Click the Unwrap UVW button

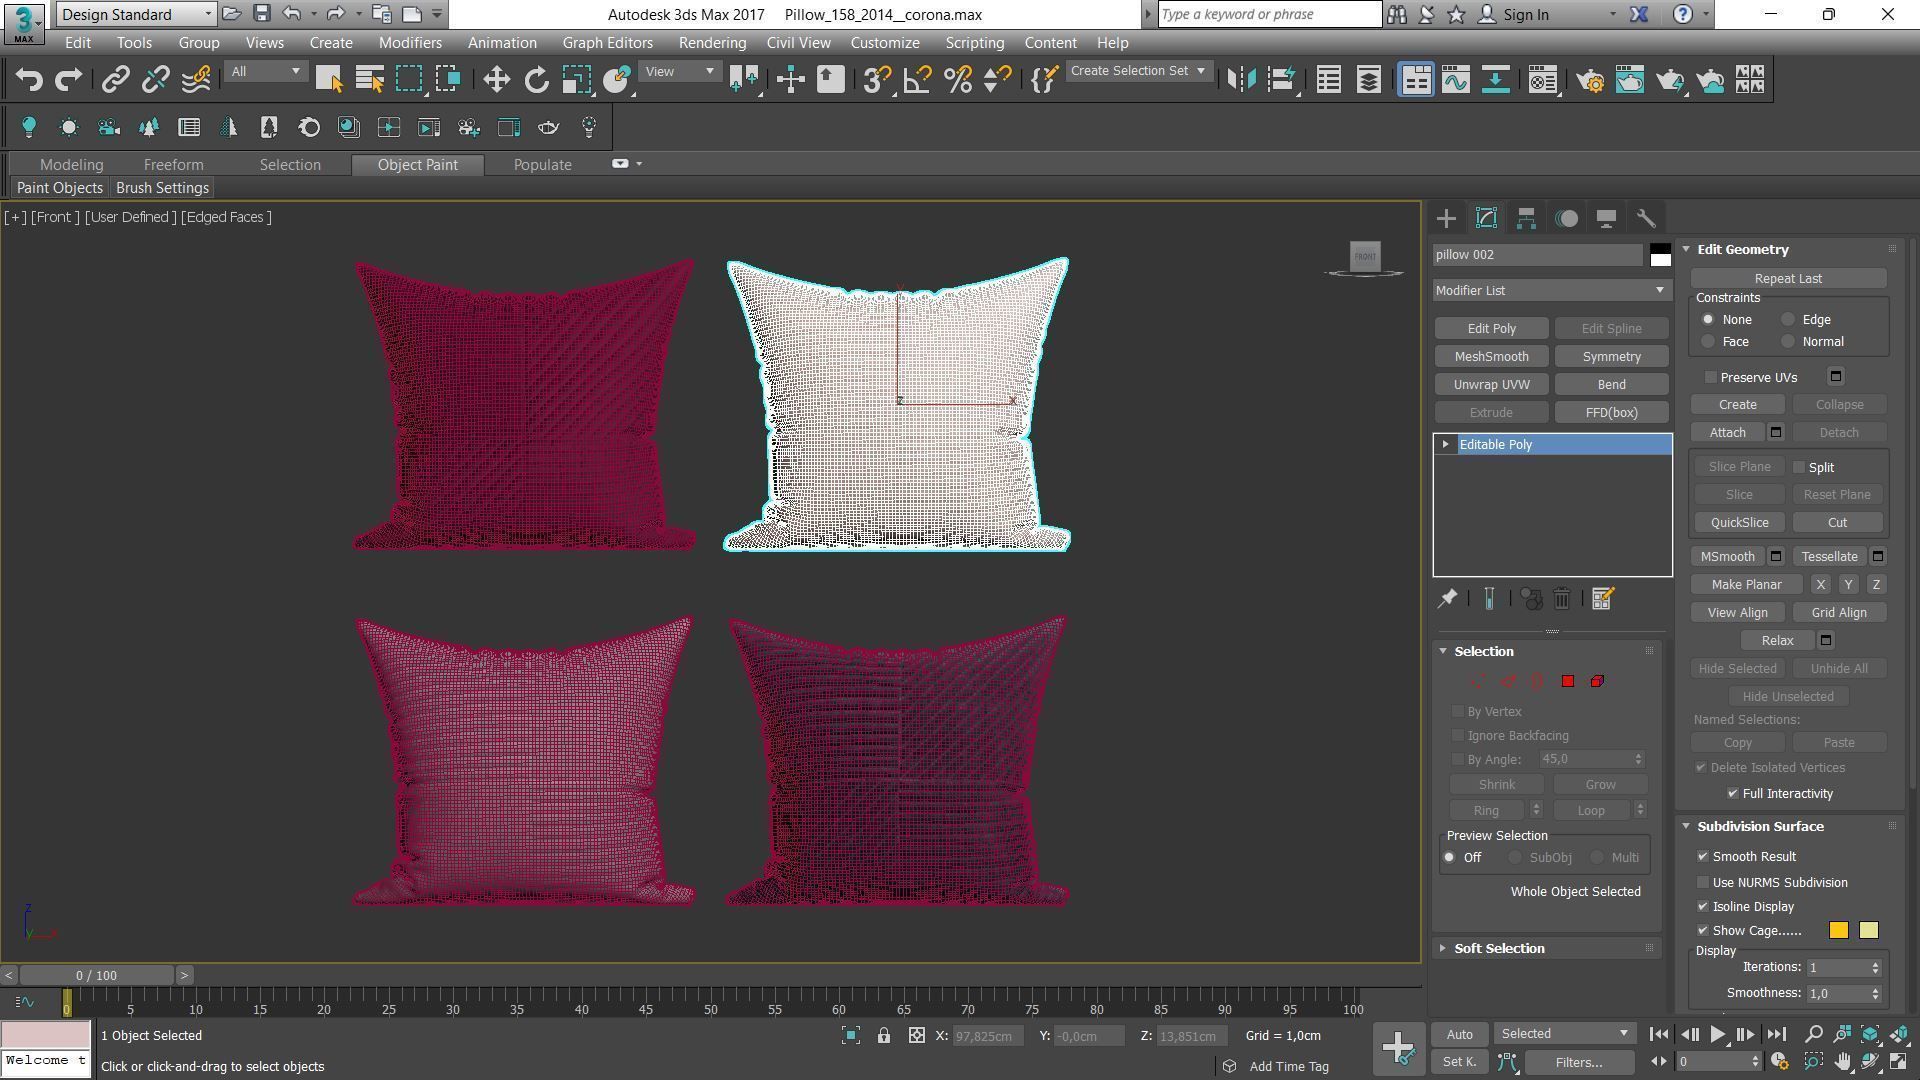1491,384
